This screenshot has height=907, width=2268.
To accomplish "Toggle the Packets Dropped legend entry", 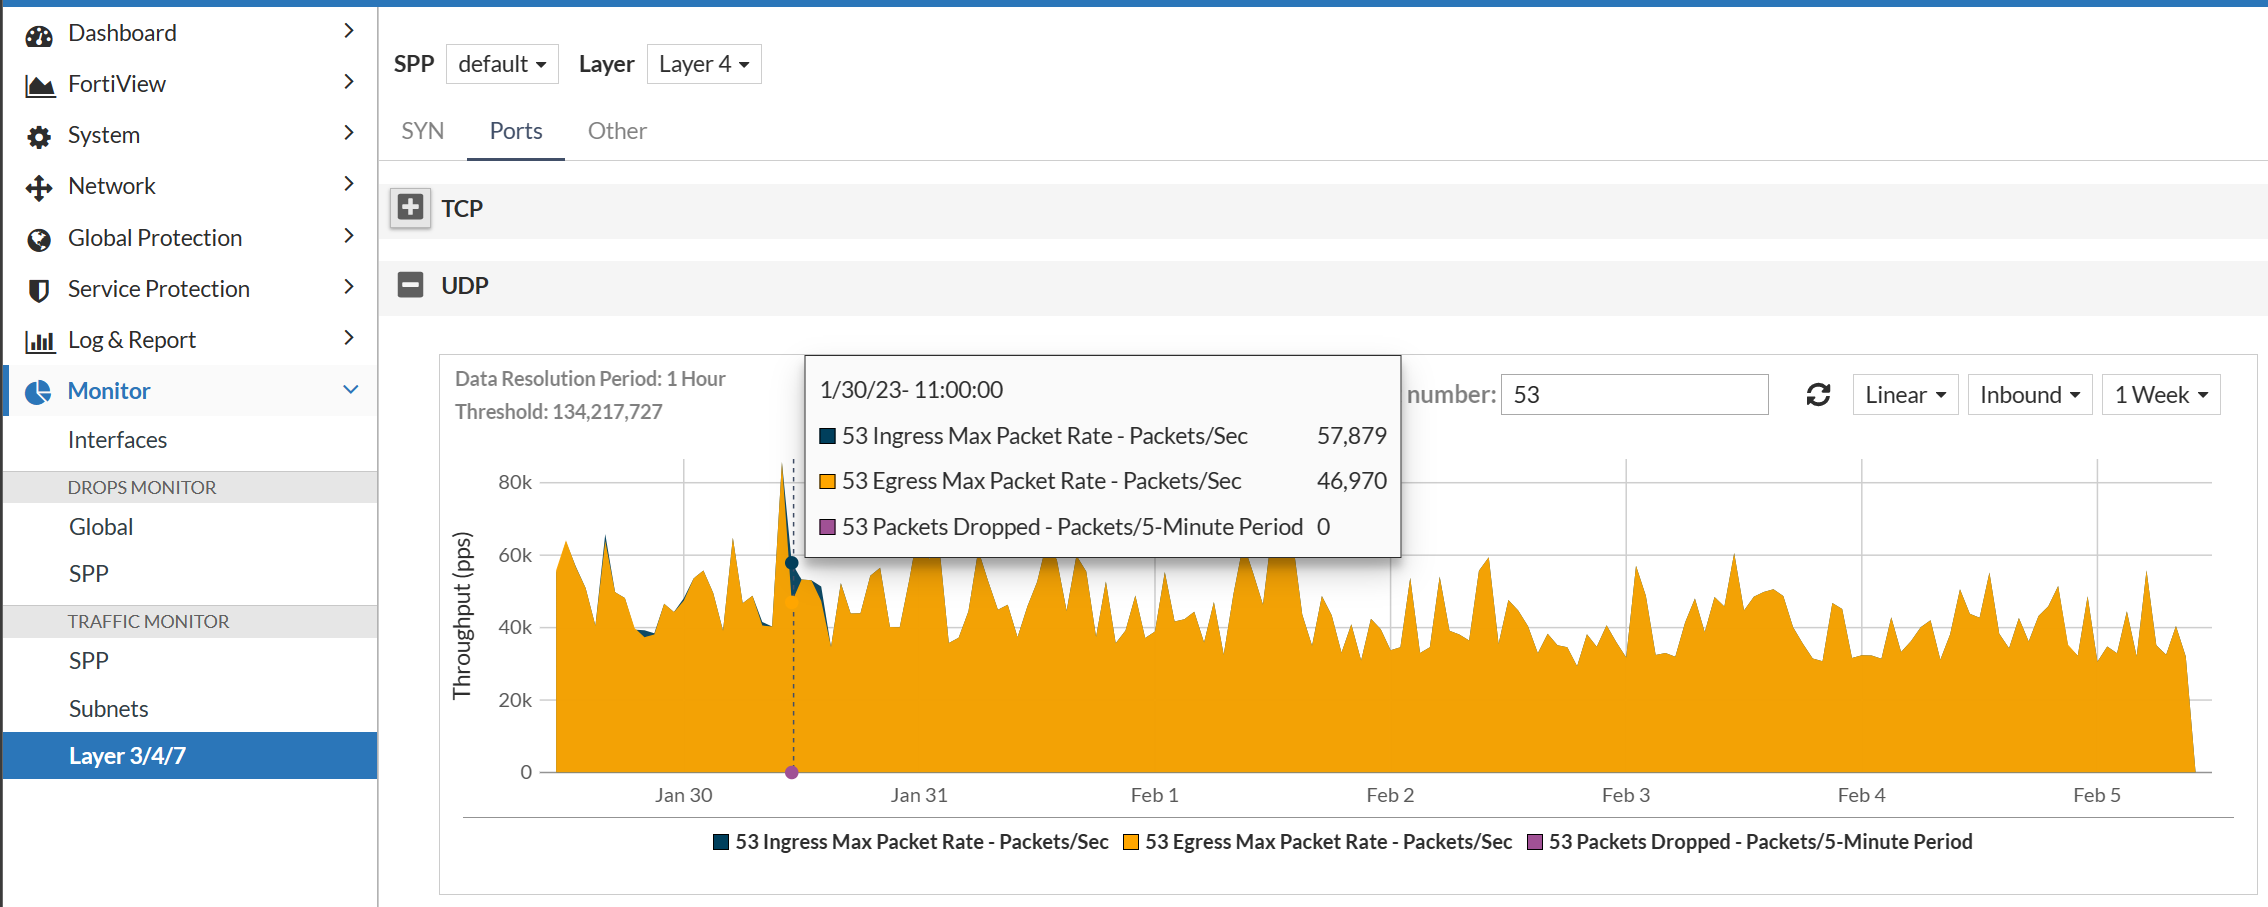I will [x=1750, y=841].
